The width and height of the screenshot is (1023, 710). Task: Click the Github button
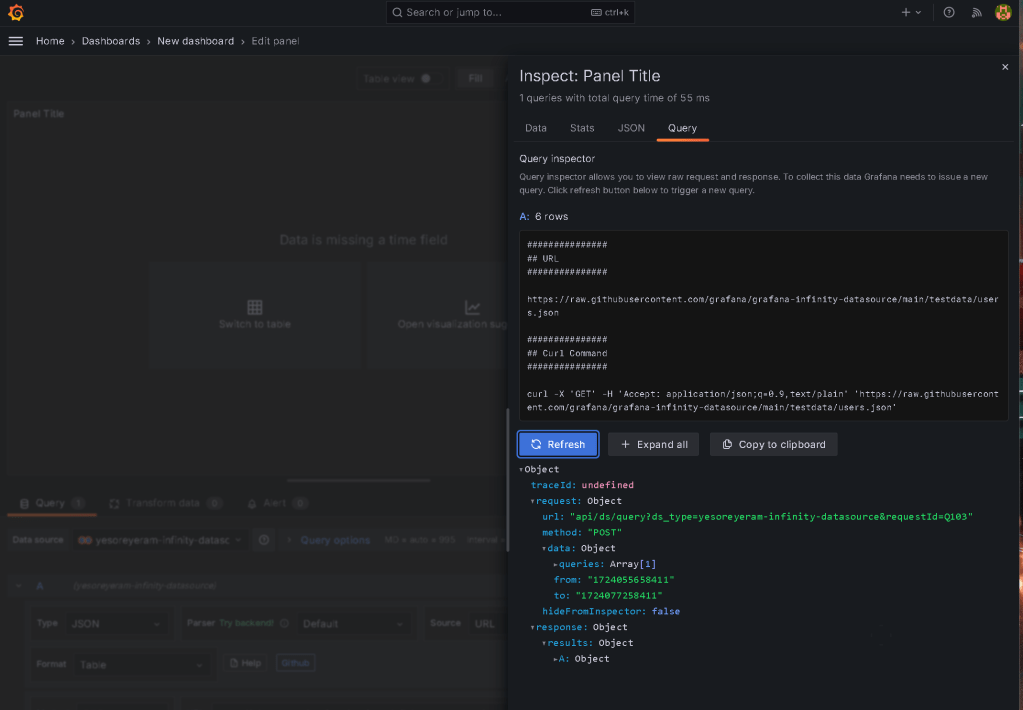(x=295, y=663)
